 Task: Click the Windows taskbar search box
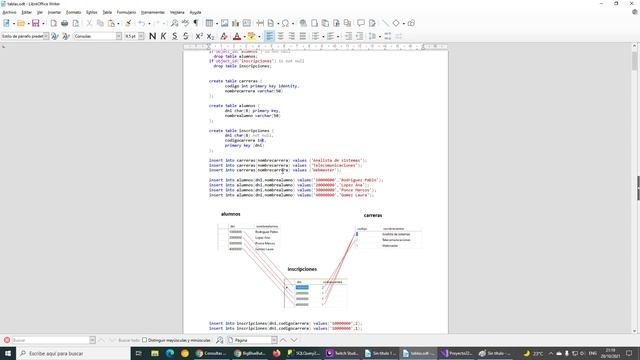click(x=73, y=353)
